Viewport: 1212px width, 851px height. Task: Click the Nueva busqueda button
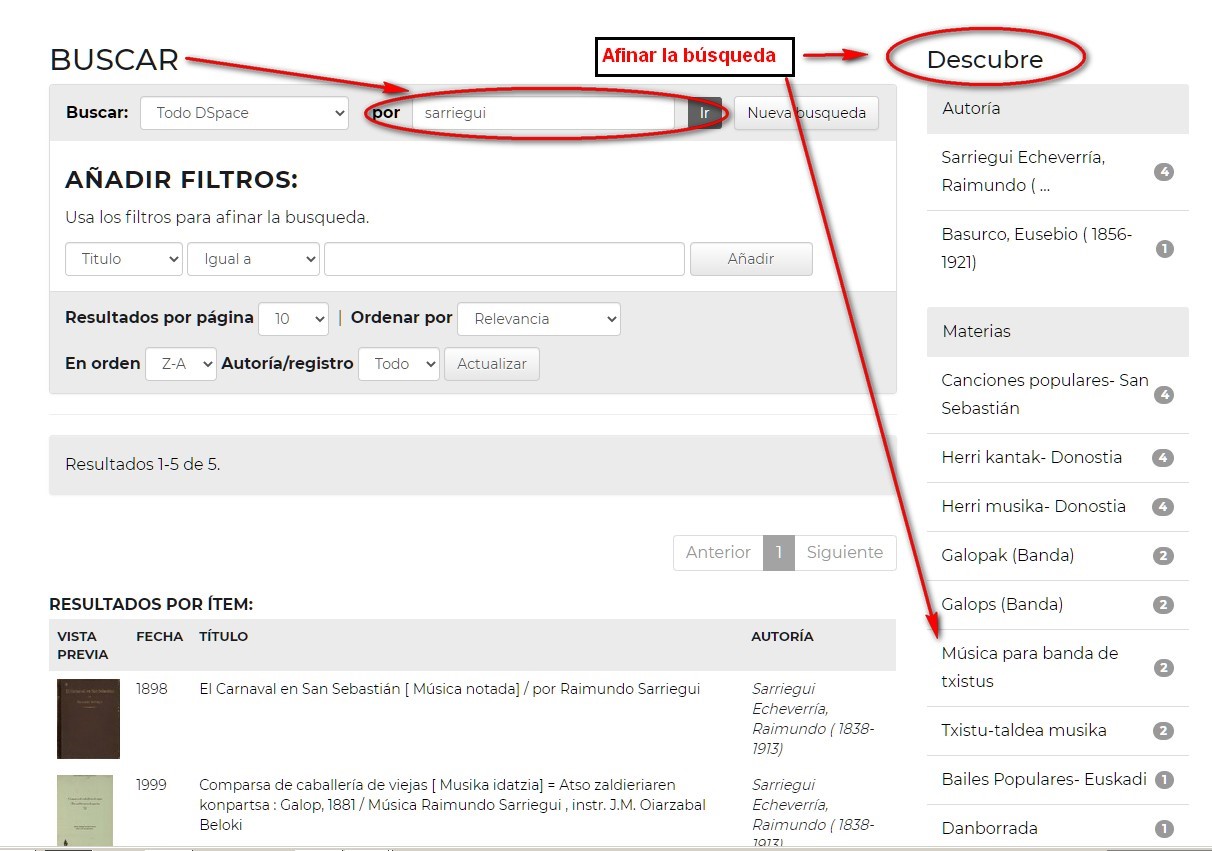[806, 113]
